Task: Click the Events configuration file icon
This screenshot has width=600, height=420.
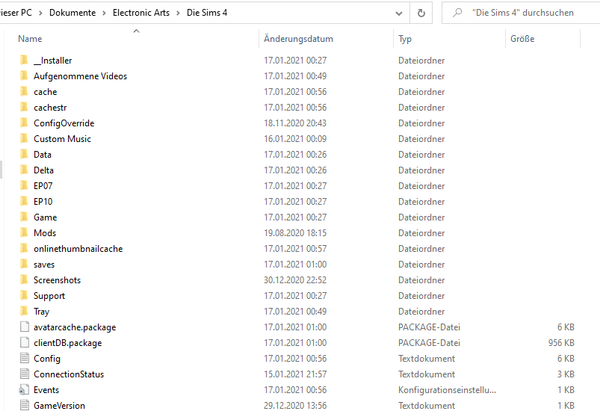Action: [24, 390]
